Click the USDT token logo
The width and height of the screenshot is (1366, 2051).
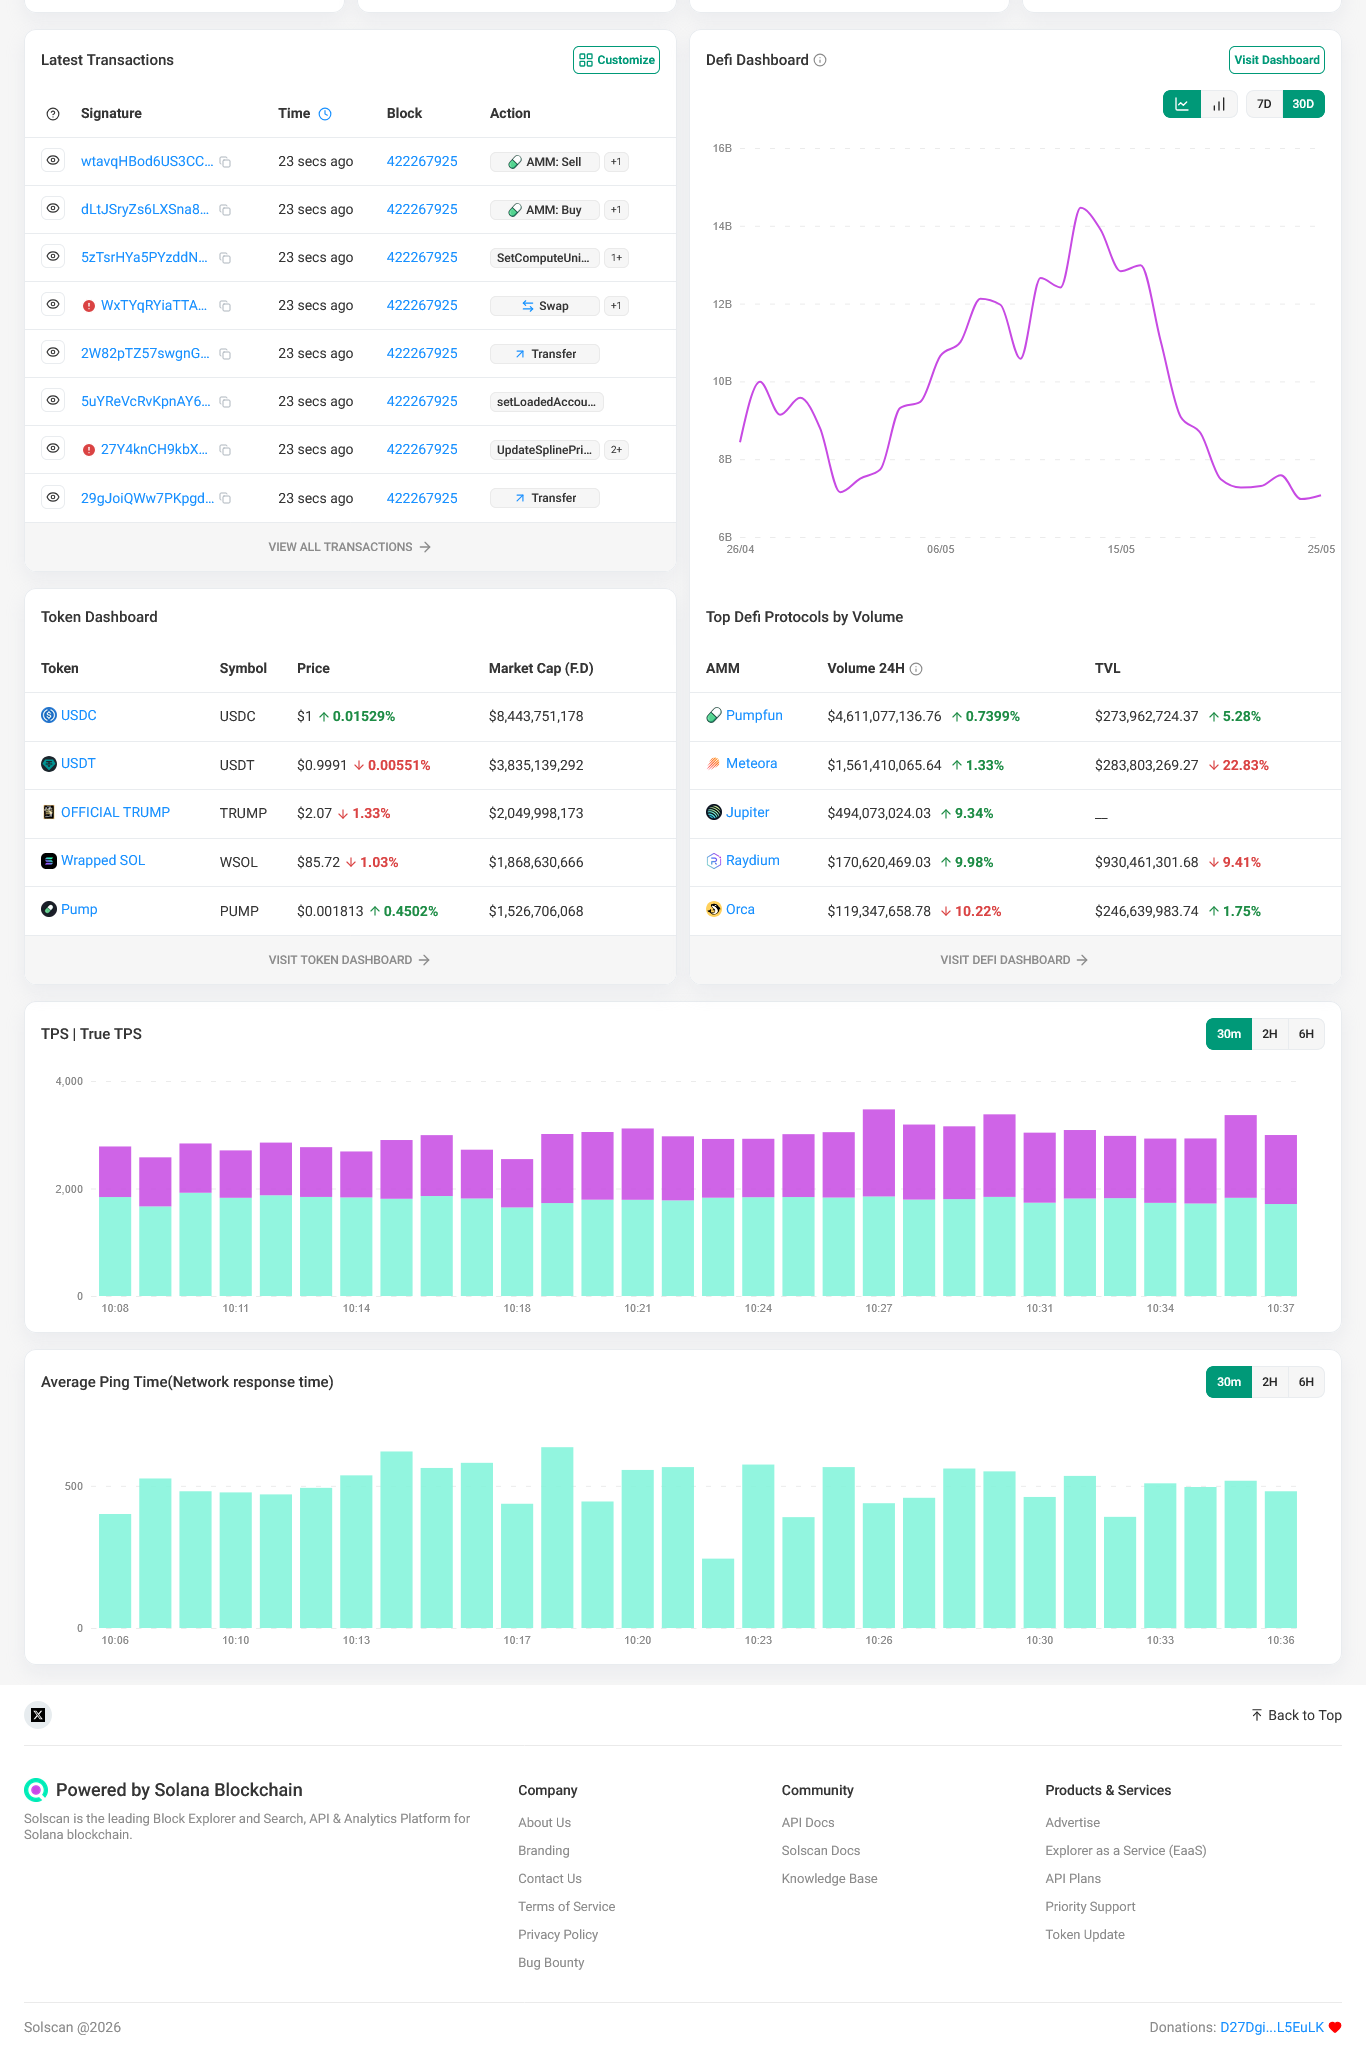click(49, 764)
